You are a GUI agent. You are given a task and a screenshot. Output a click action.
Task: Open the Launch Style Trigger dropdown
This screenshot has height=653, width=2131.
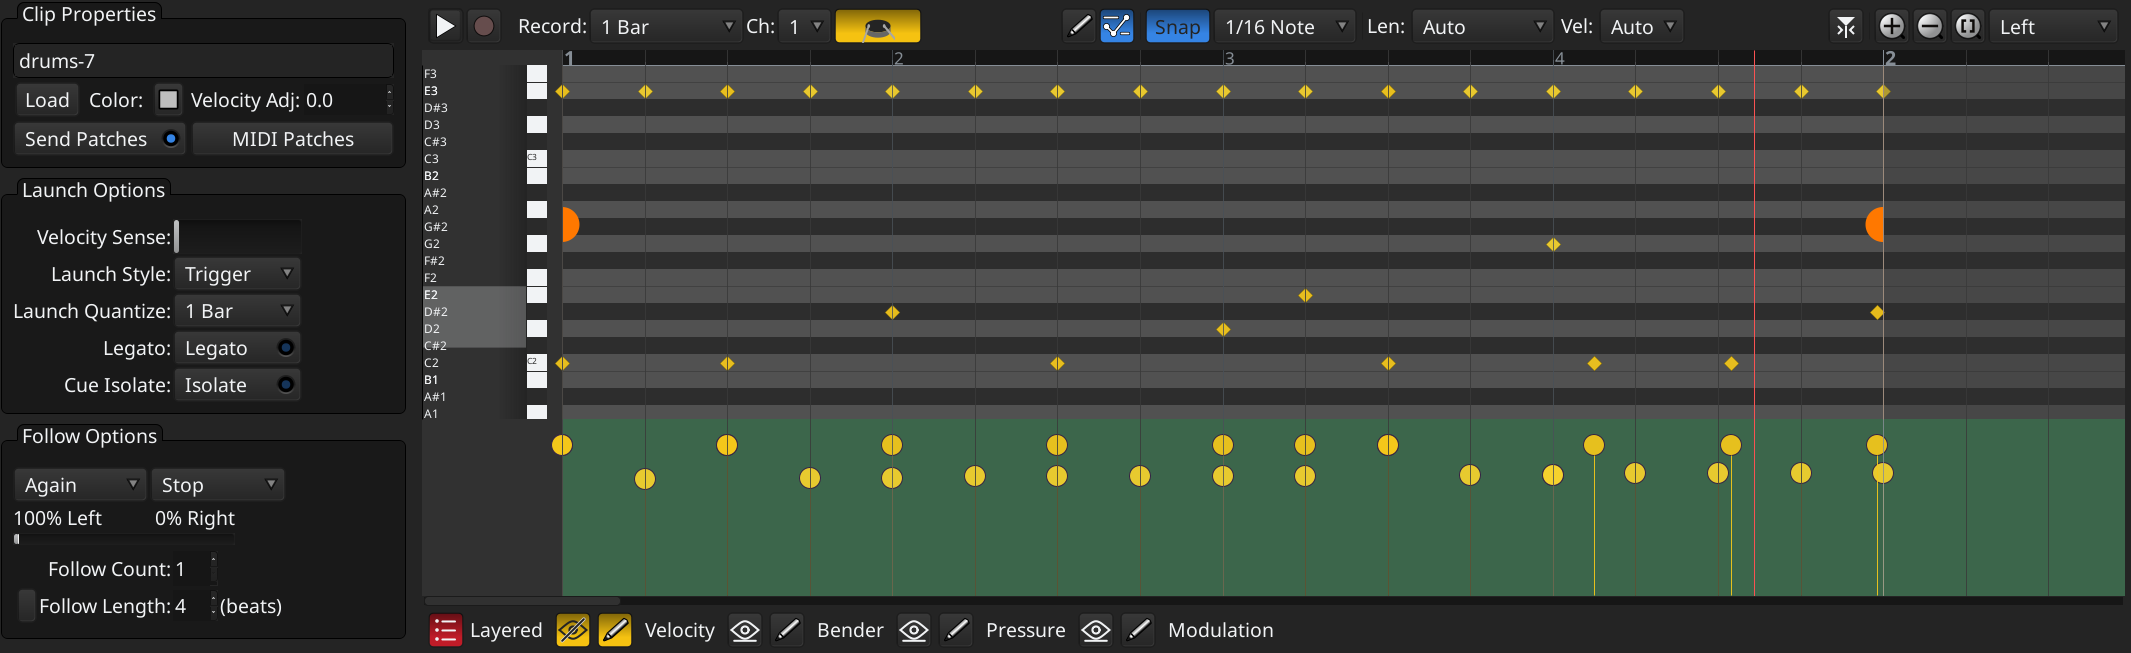click(x=237, y=274)
